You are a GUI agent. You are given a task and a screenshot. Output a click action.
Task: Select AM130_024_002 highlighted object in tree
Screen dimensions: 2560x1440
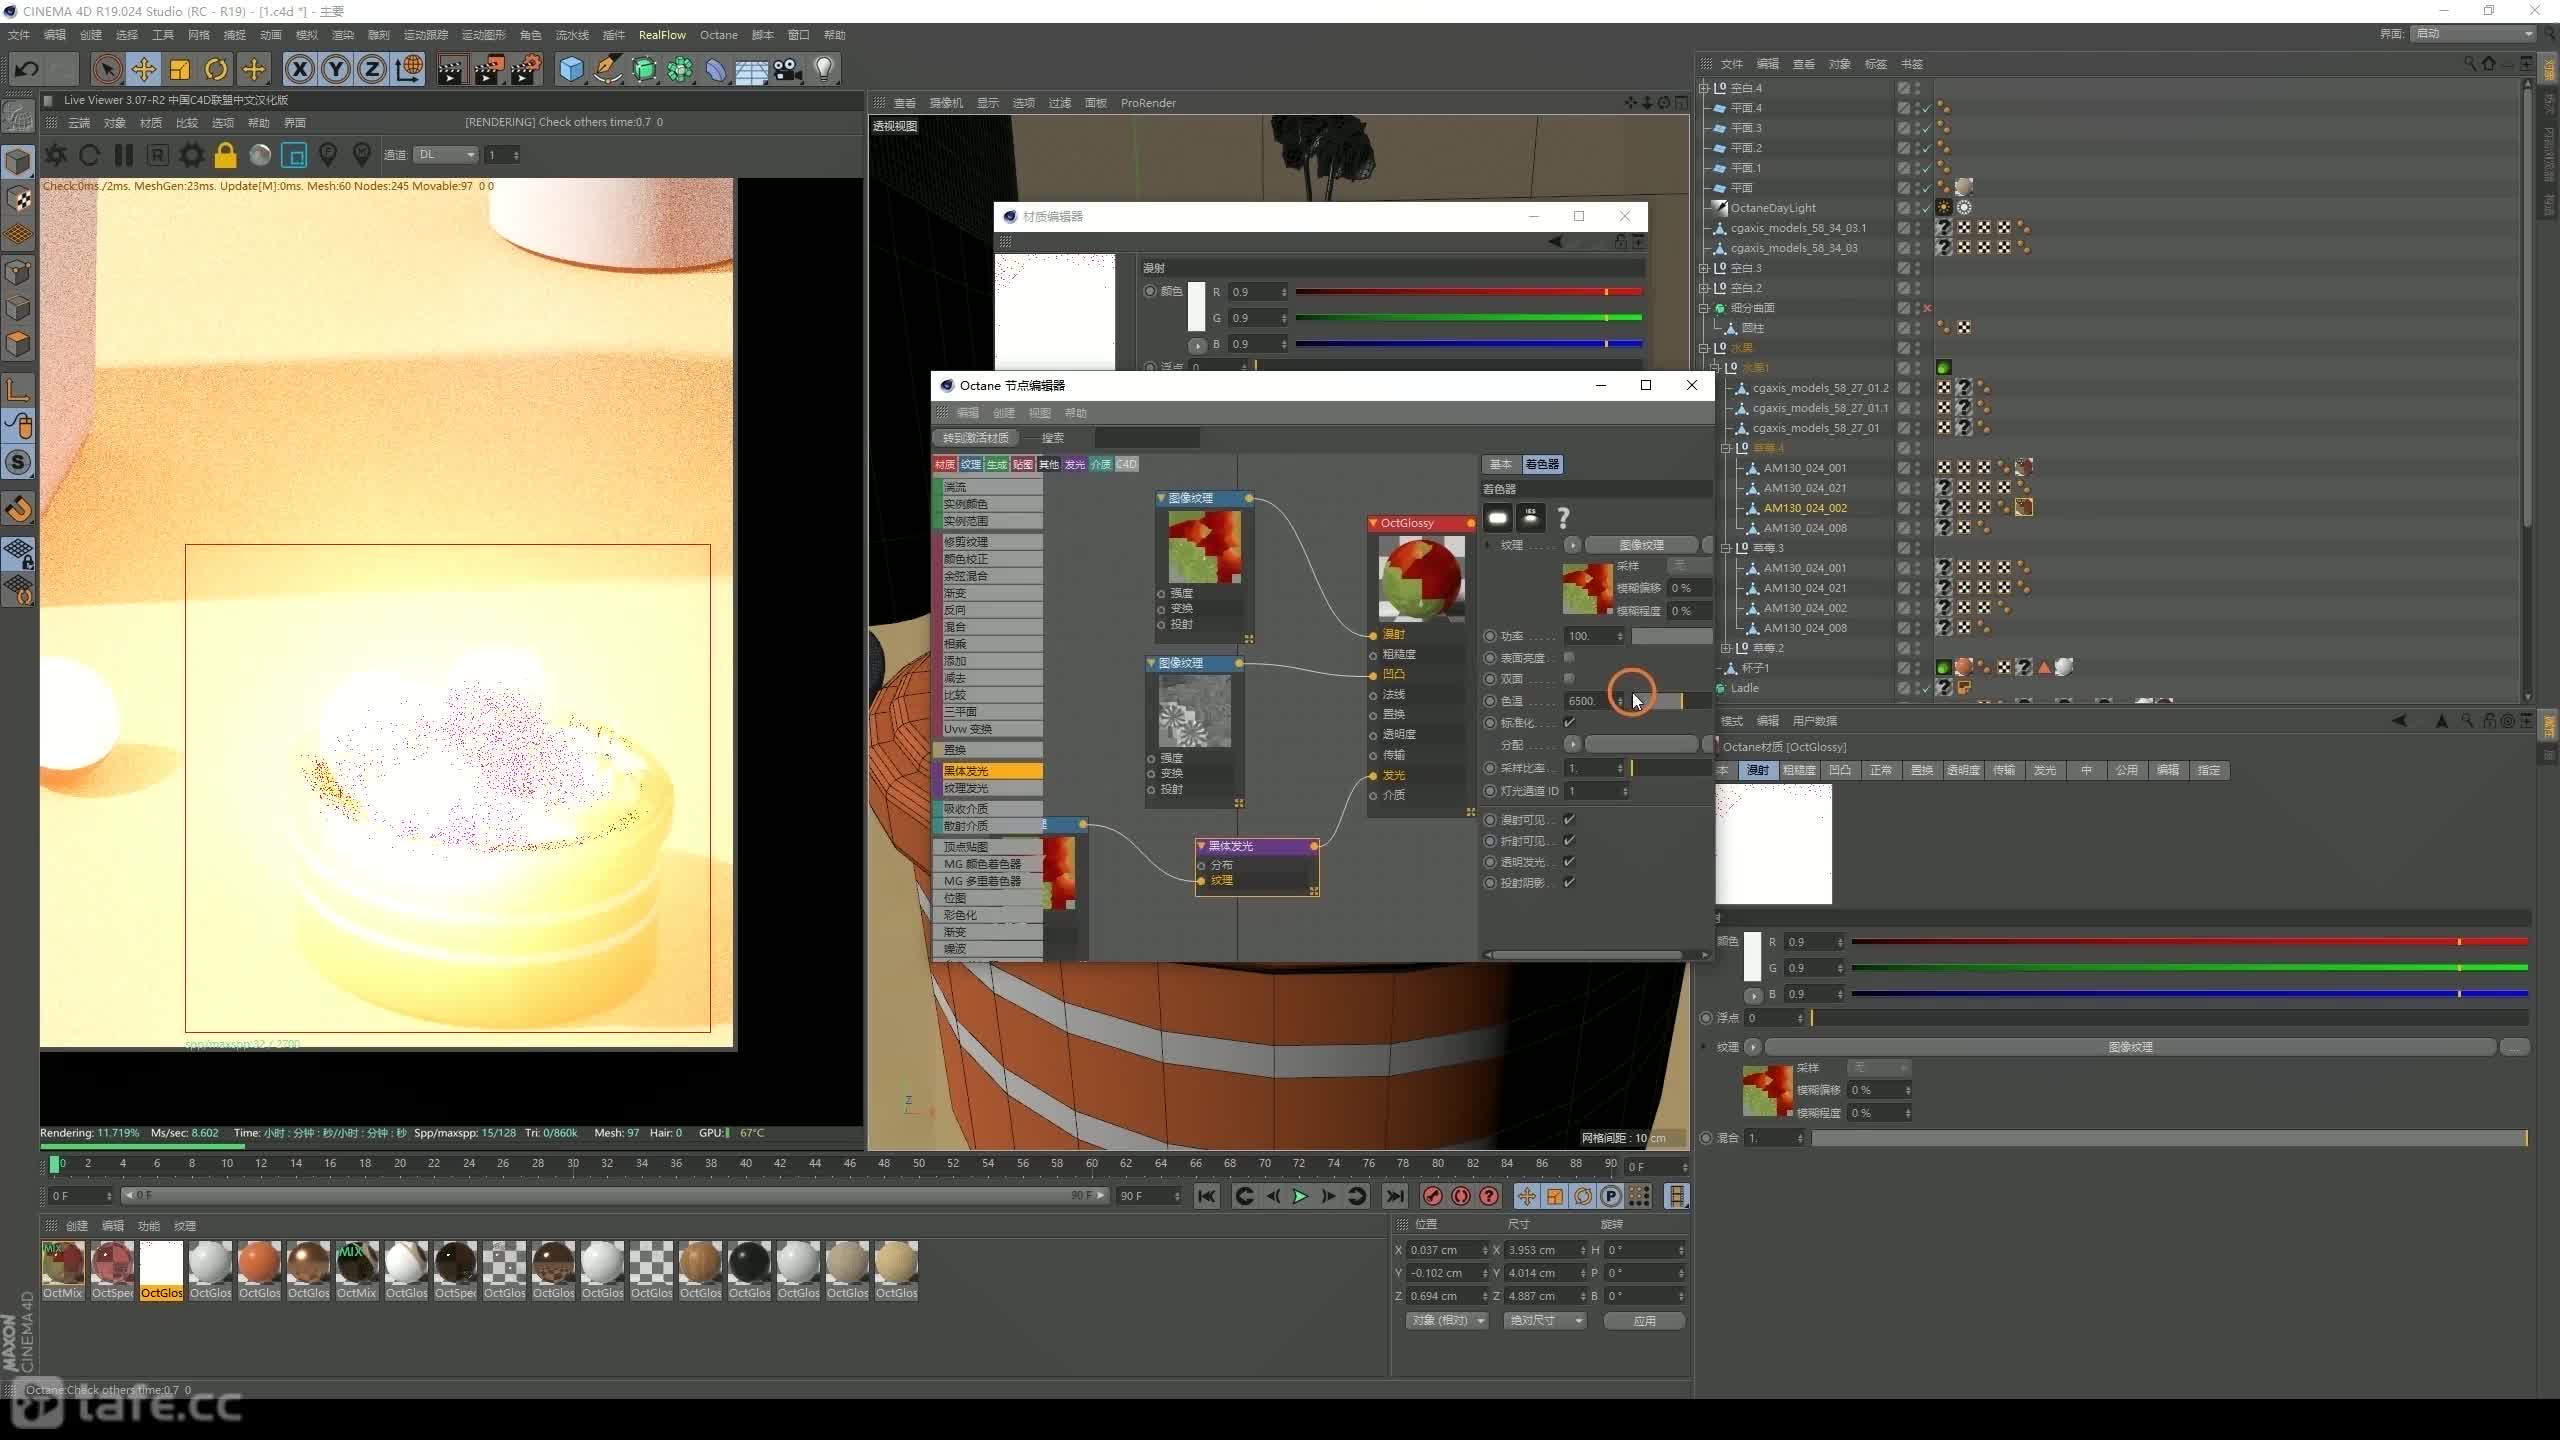1805,508
